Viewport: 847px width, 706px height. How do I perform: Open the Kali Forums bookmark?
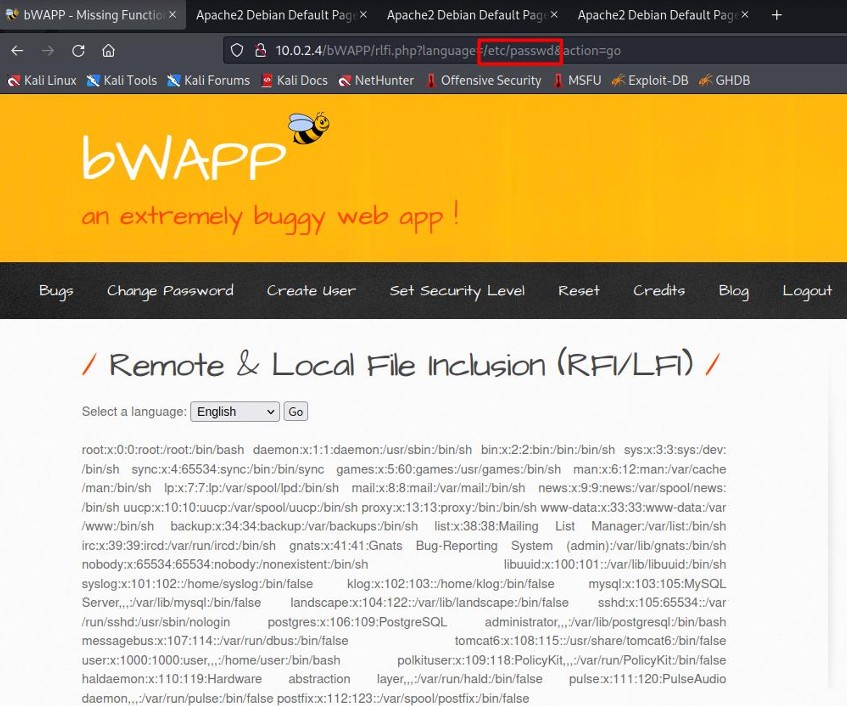[209, 80]
